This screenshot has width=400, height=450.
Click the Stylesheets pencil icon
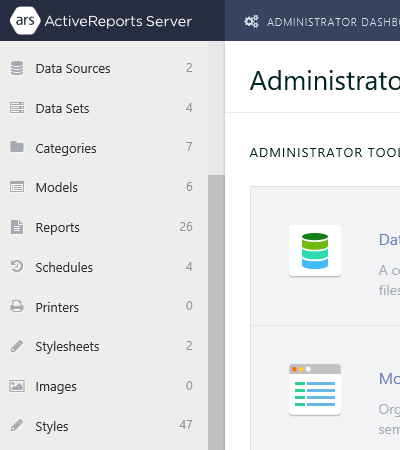17,346
